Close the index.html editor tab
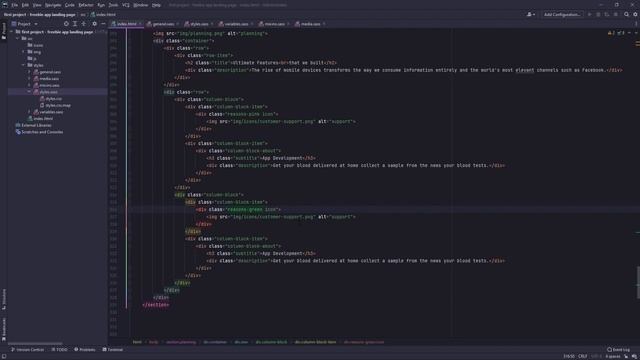Screen dimensions: 640x360 (140, 24)
